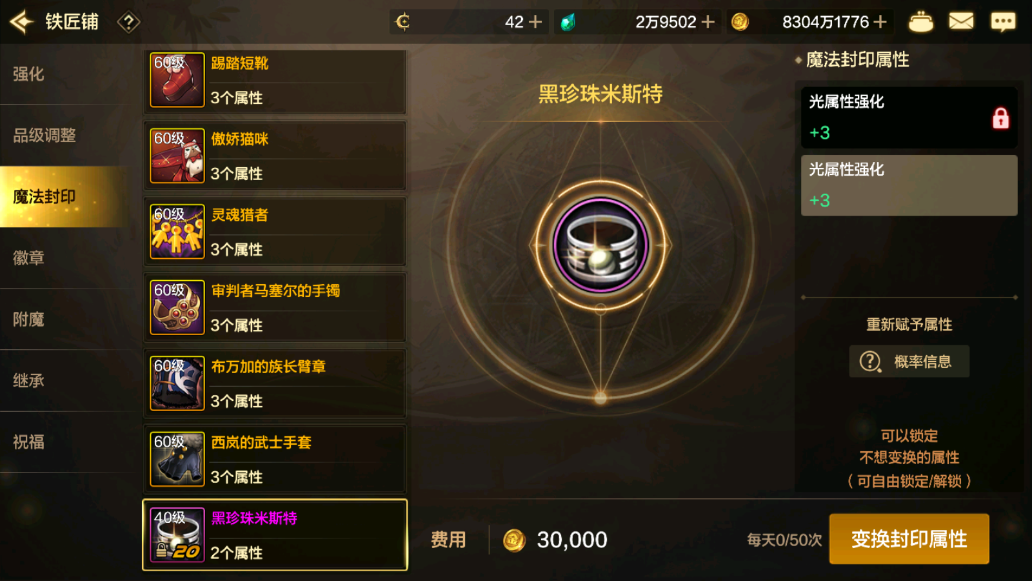Toggle the red lock on first 光属性强化

(x=1000, y=118)
